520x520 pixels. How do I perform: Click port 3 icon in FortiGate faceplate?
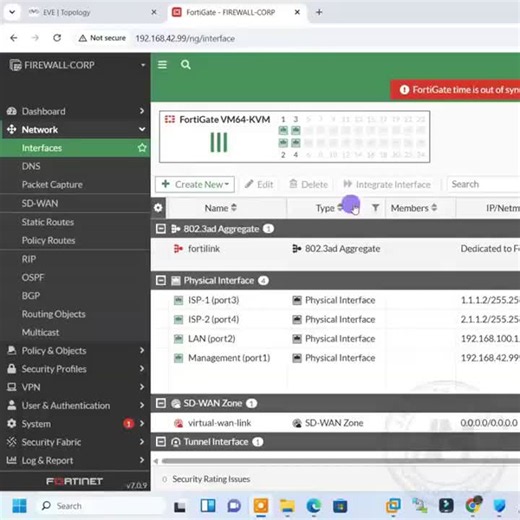(x=296, y=130)
